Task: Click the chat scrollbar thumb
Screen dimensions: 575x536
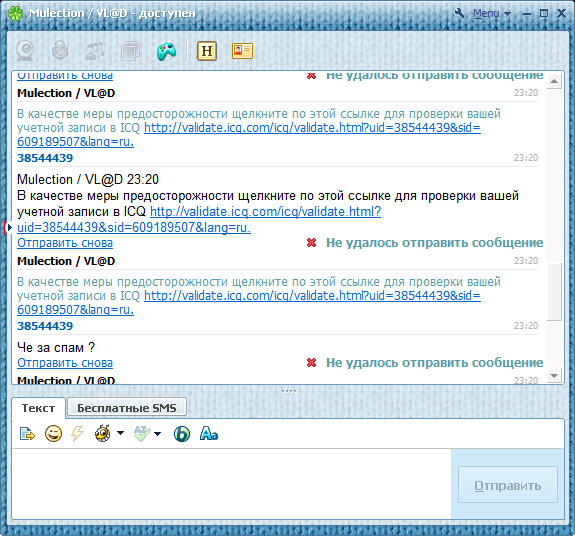Action: click(x=554, y=291)
